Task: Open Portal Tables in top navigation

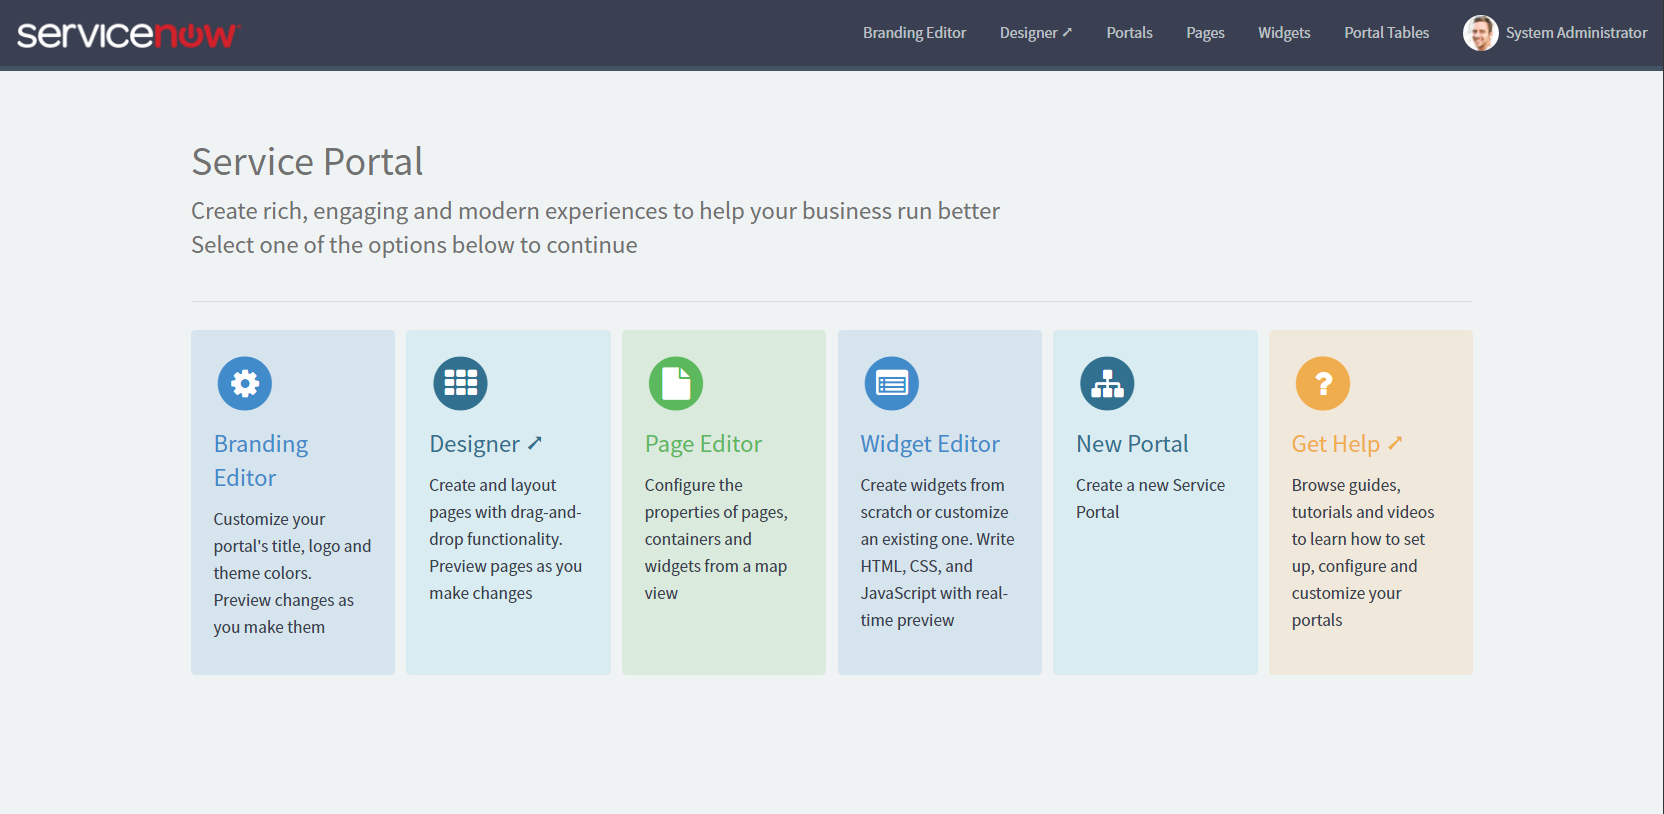Action: (1386, 33)
